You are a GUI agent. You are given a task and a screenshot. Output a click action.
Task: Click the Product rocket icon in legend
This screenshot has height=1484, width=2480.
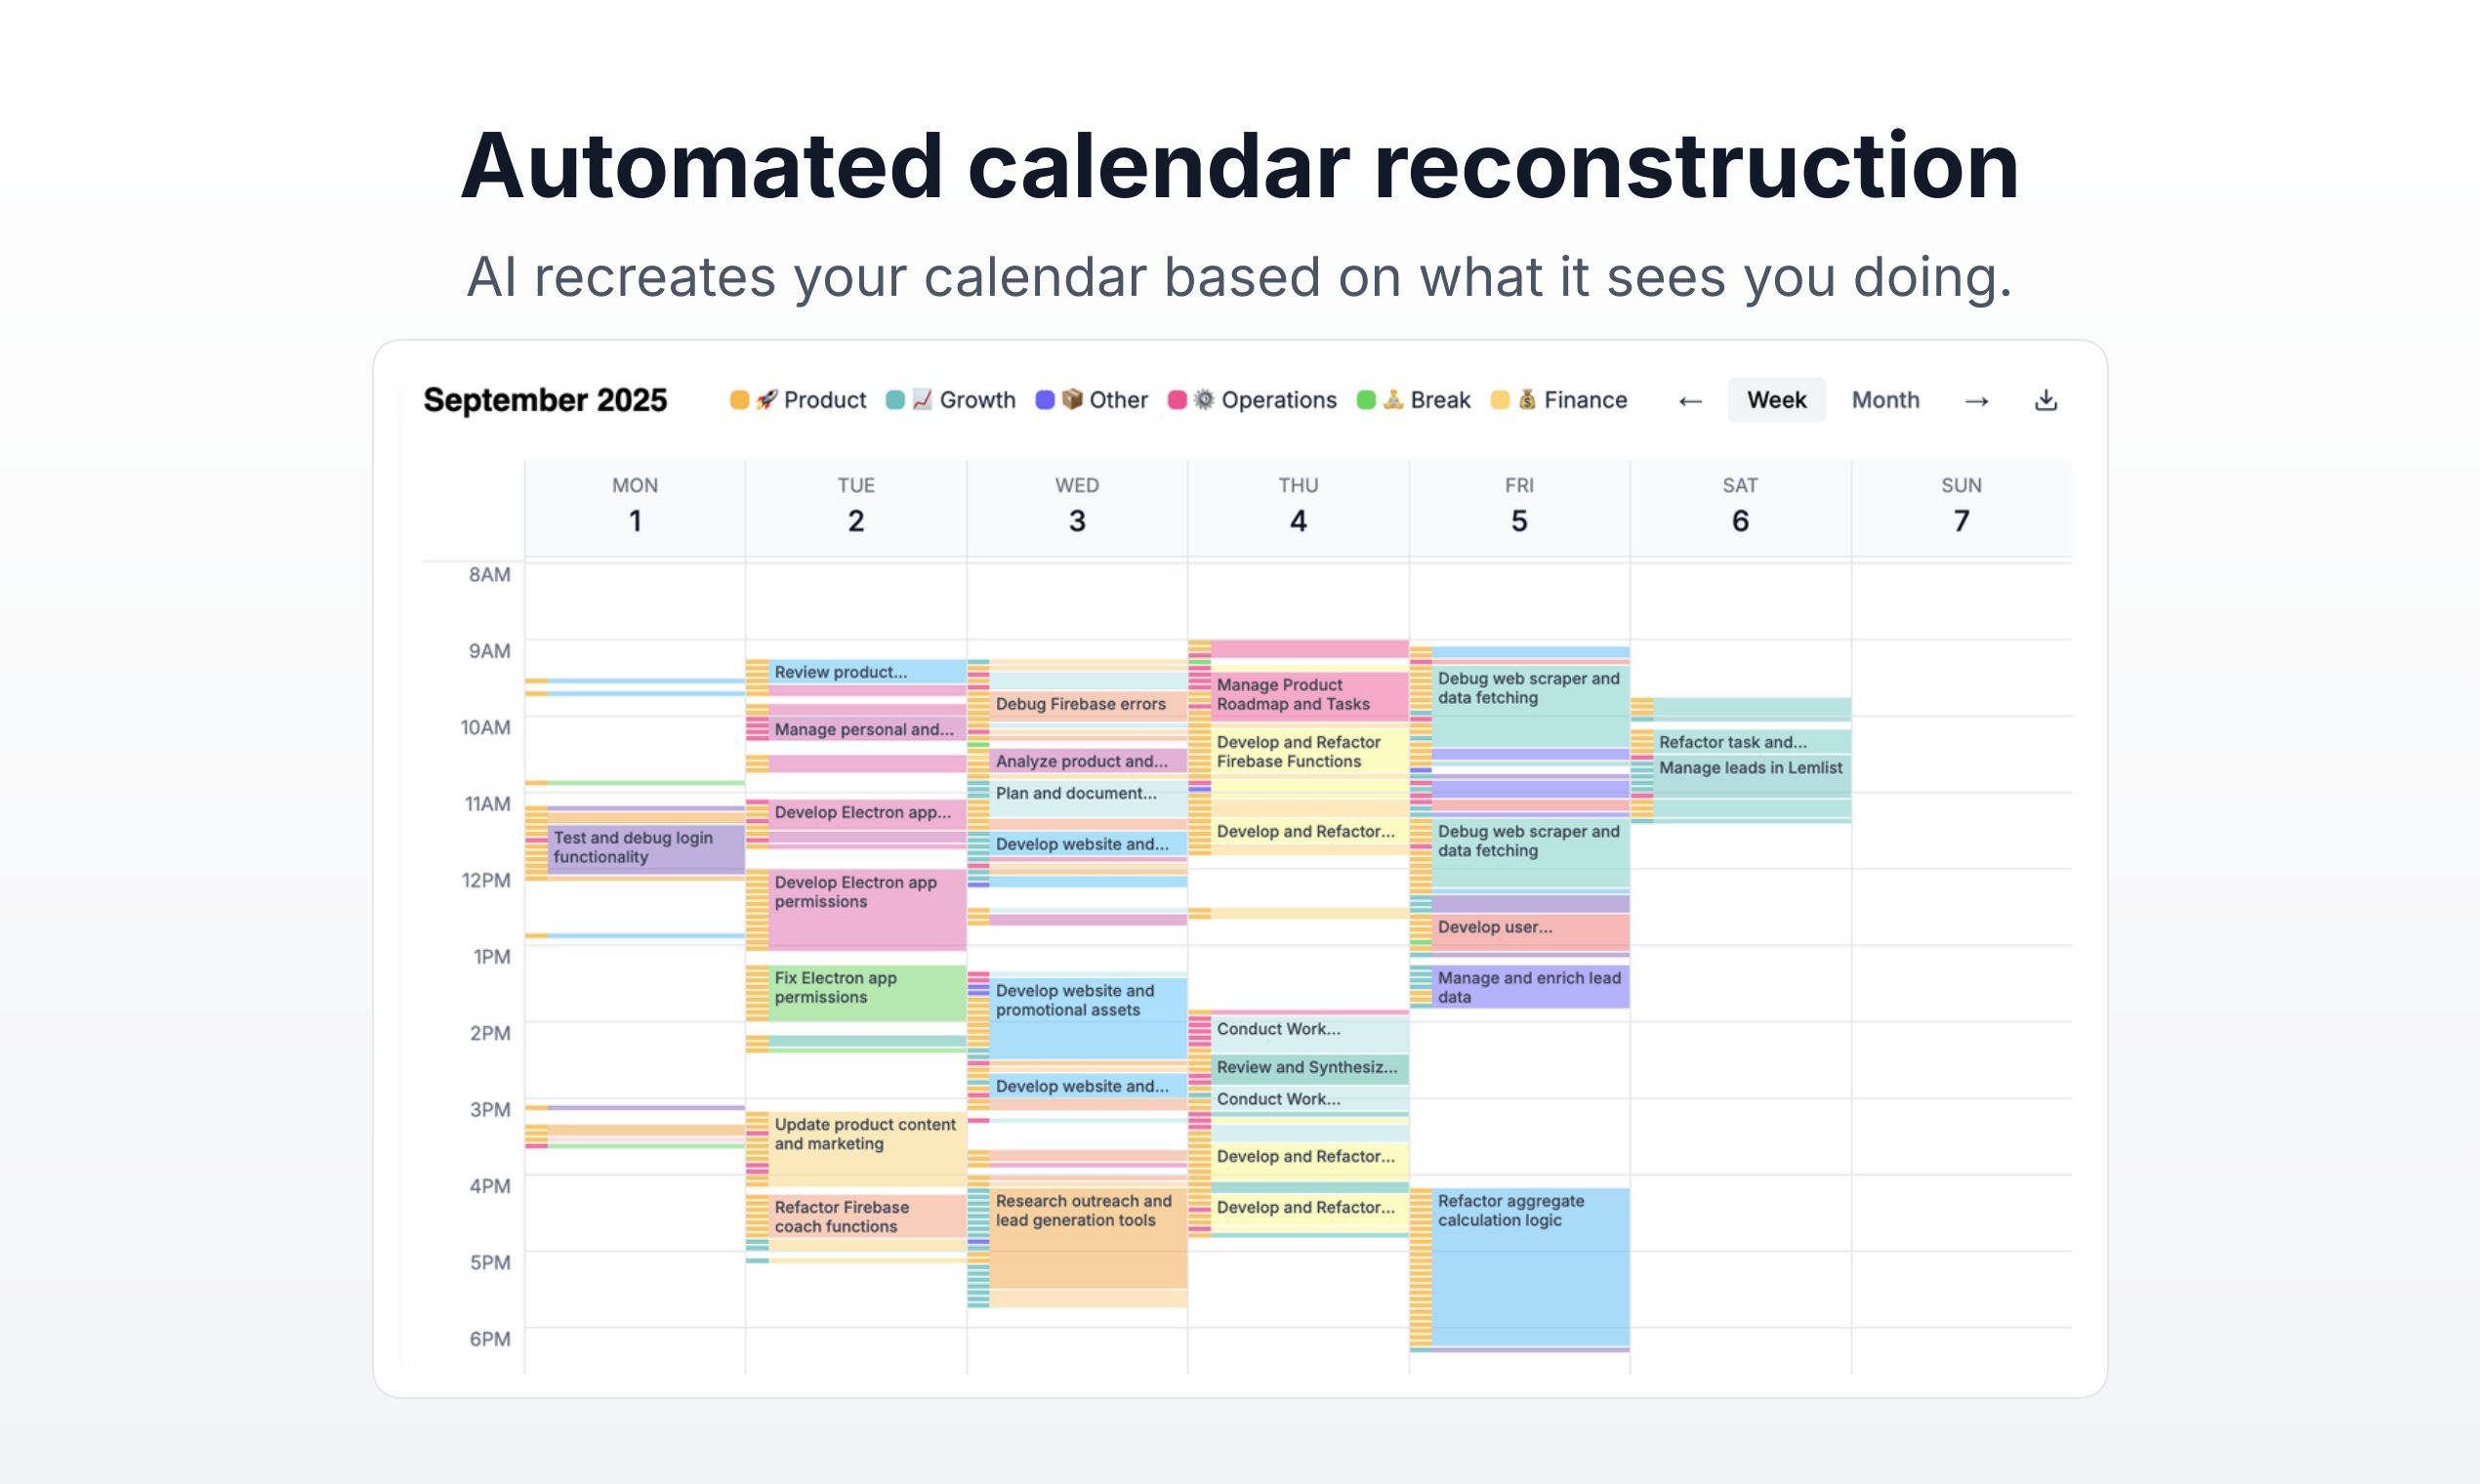[x=767, y=400]
